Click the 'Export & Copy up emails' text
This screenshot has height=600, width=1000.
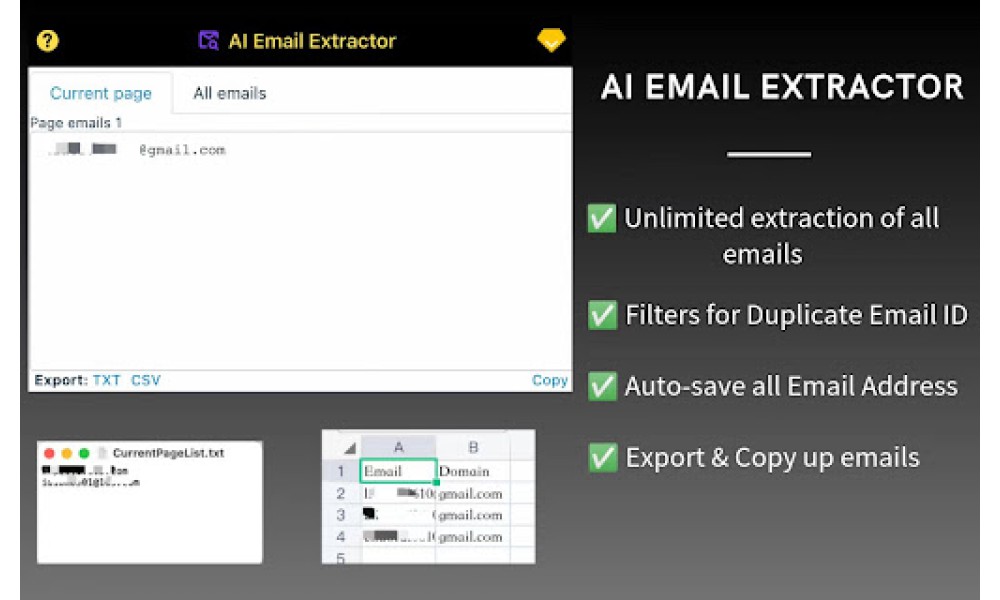coord(772,458)
